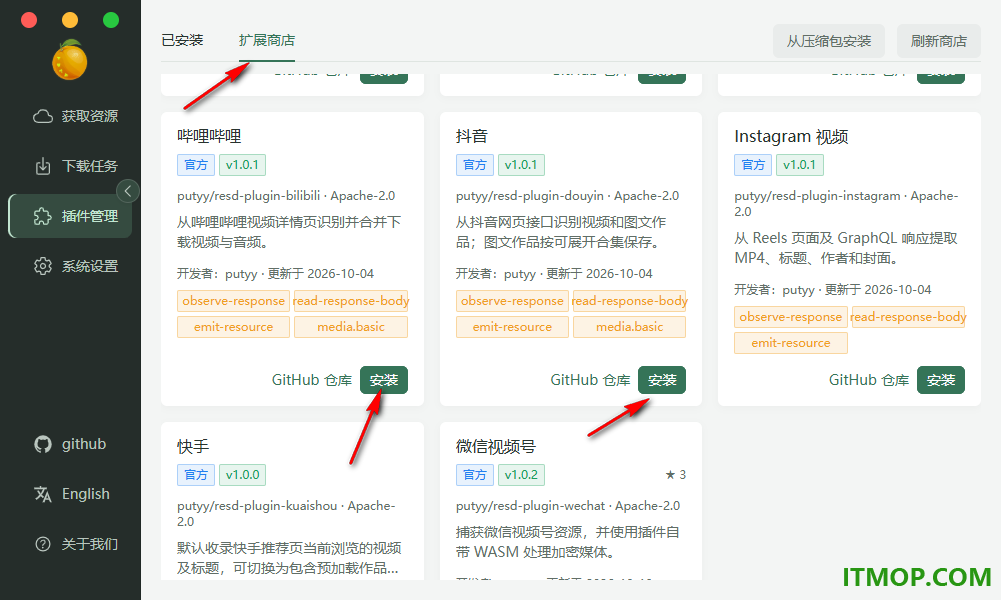Click the 插件管理 puzzle icon
Viewport: 1001px width, 600px height.
43,216
